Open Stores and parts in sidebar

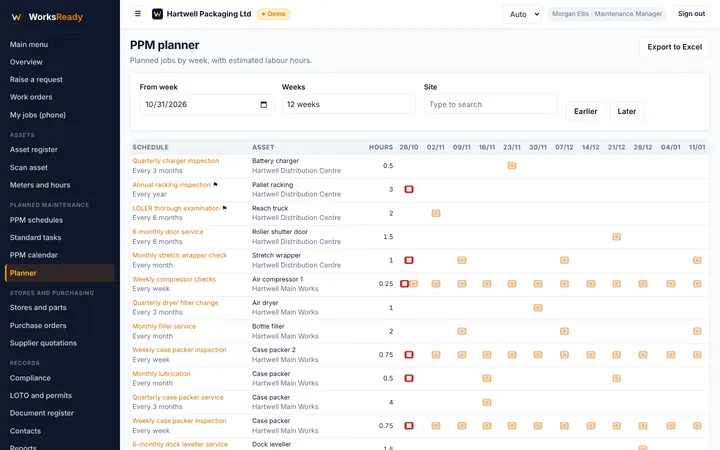click(x=38, y=308)
